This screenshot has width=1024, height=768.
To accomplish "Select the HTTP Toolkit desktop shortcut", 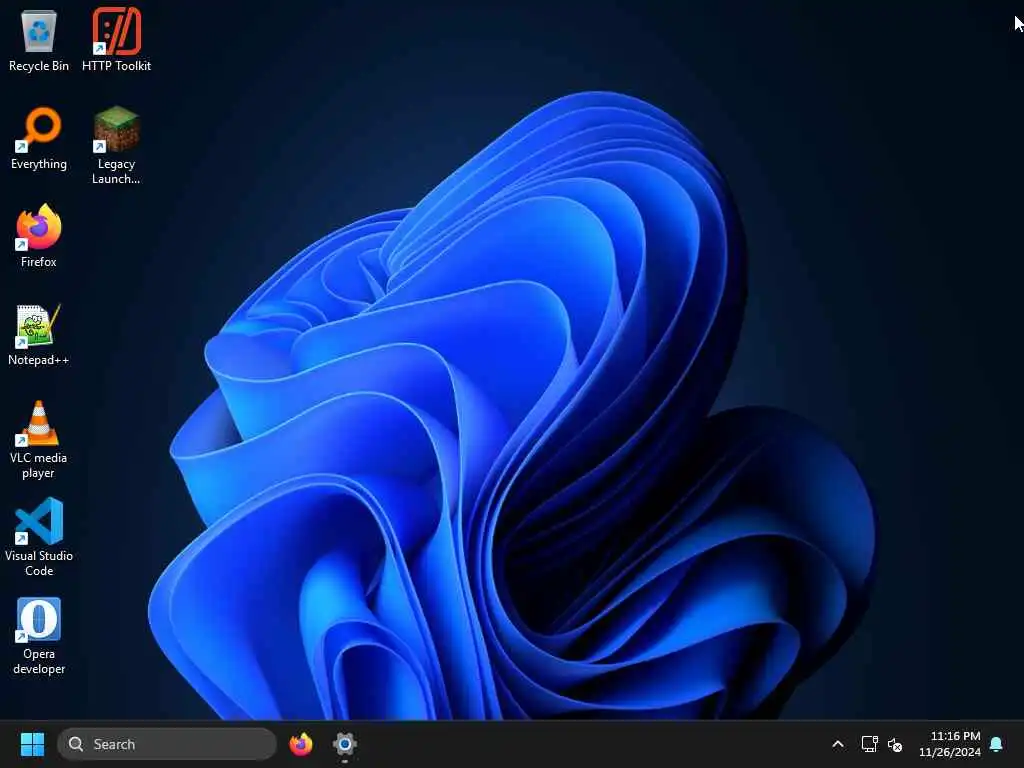I will tap(116, 39).
